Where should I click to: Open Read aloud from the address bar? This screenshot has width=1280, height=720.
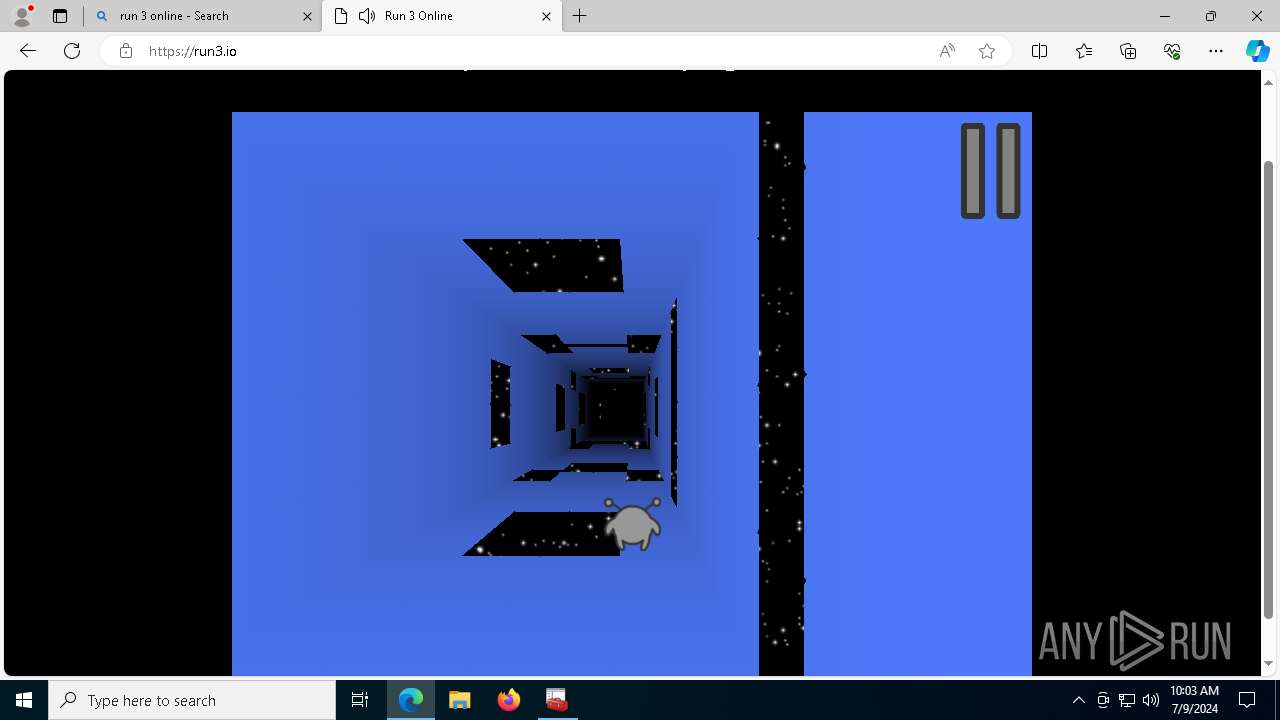947,51
